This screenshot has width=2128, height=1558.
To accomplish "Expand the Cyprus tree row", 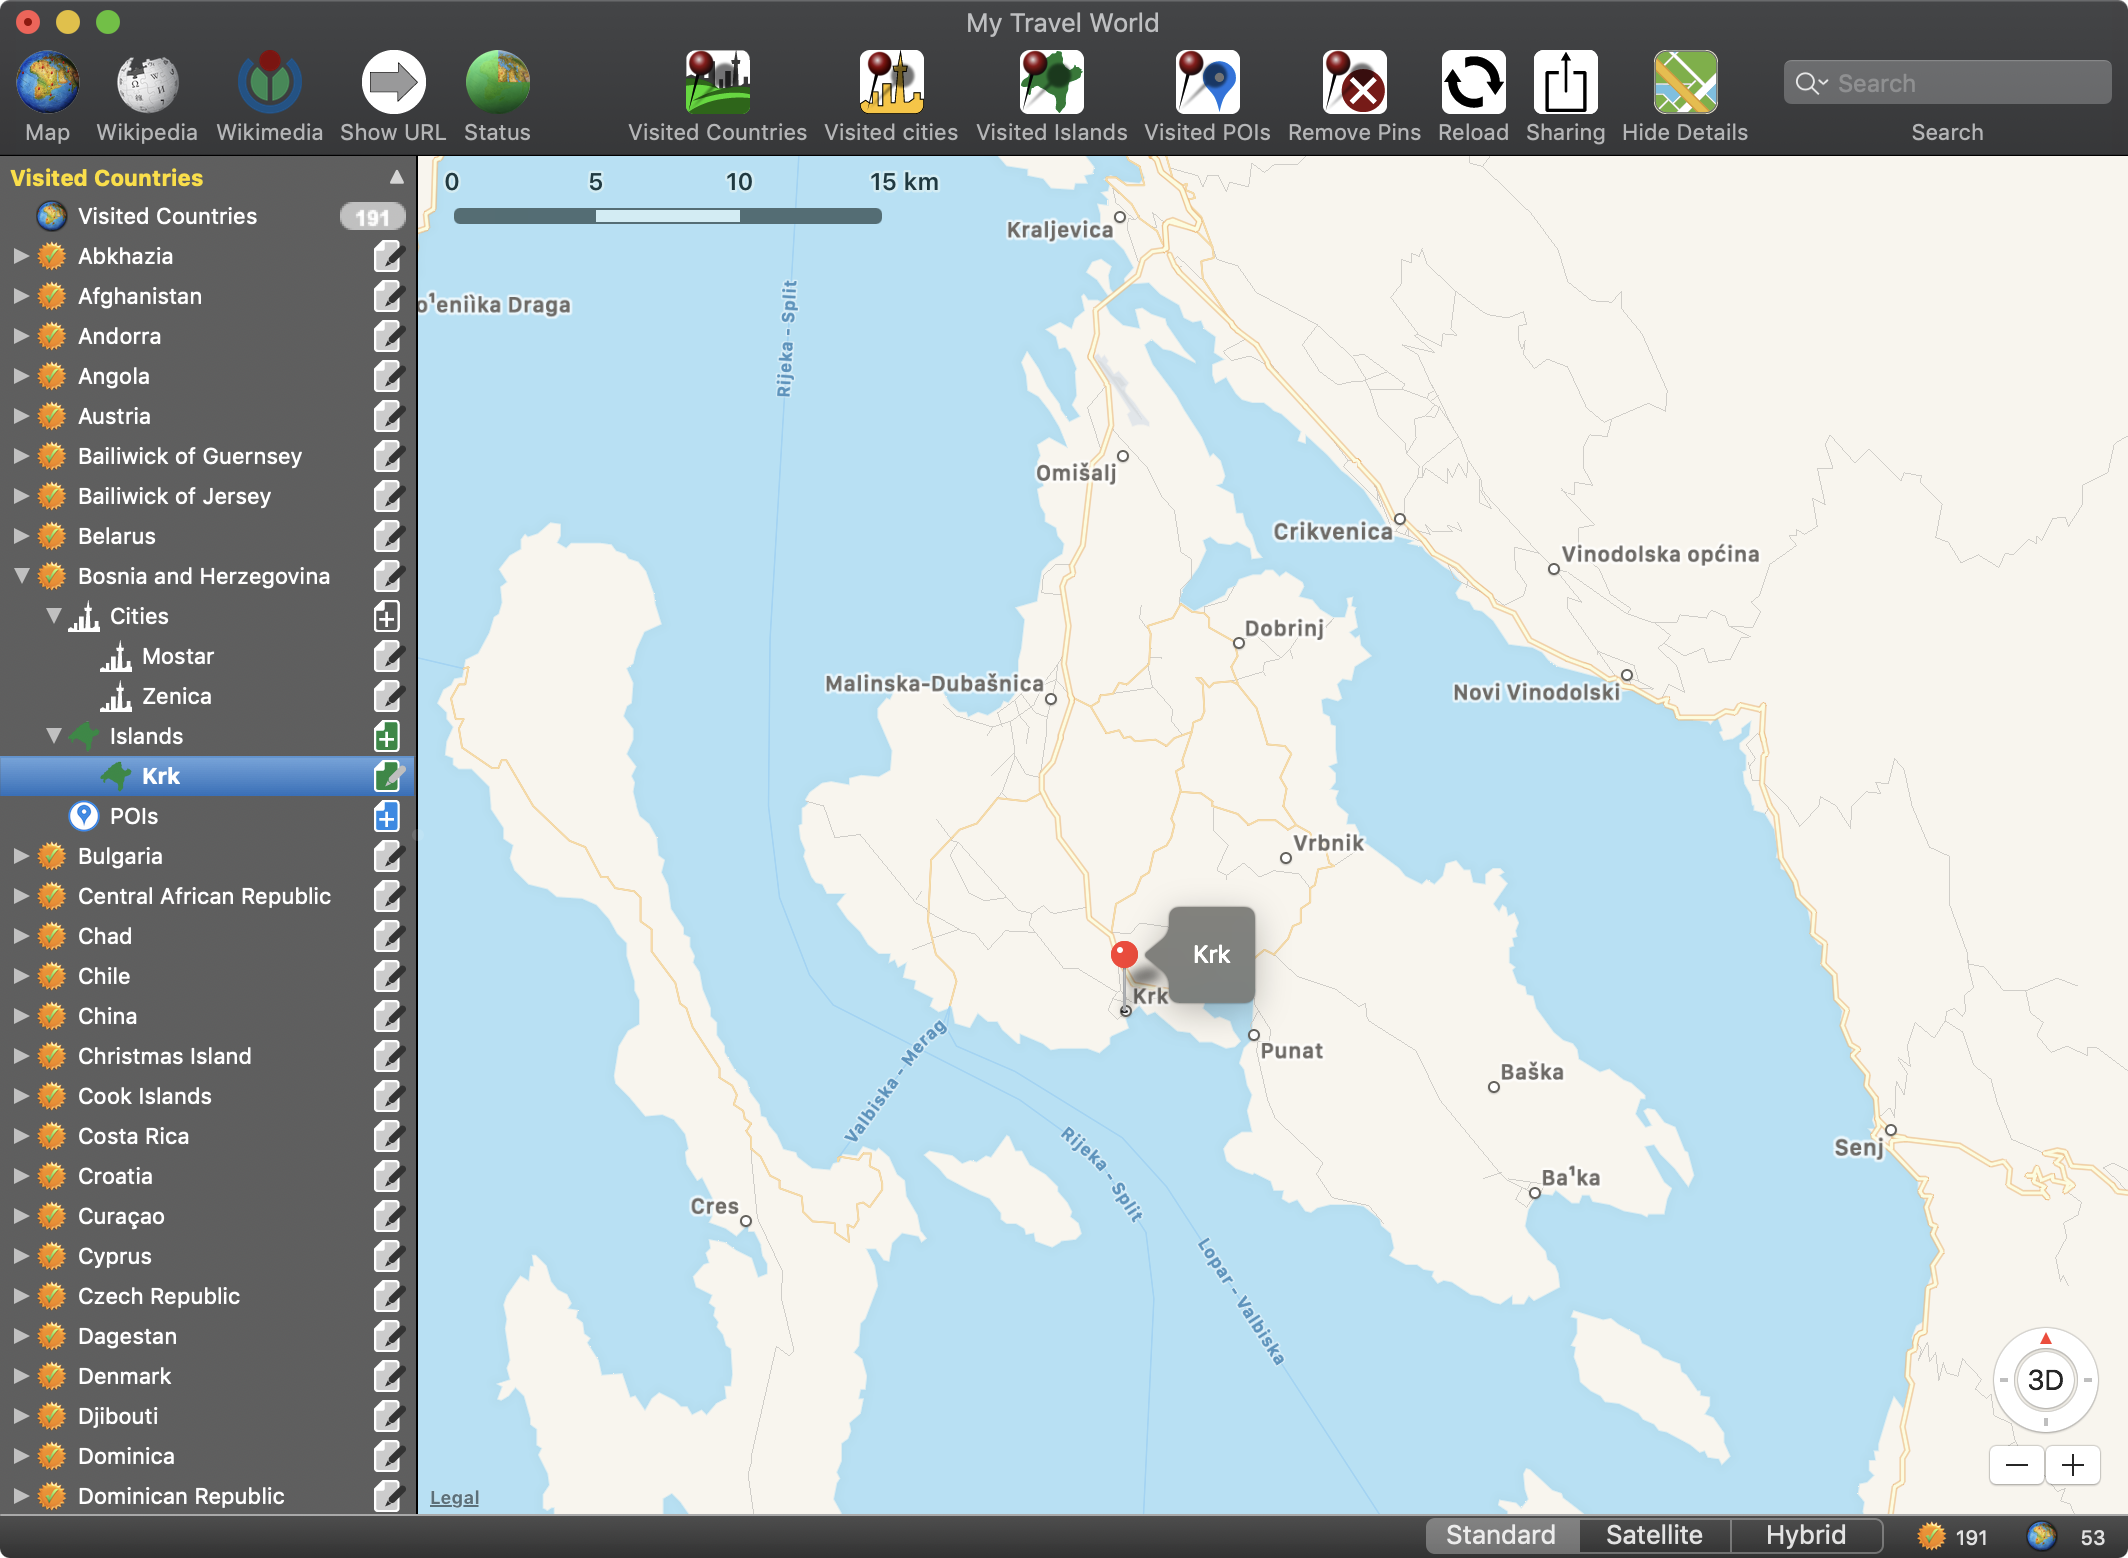I will (x=21, y=1256).
